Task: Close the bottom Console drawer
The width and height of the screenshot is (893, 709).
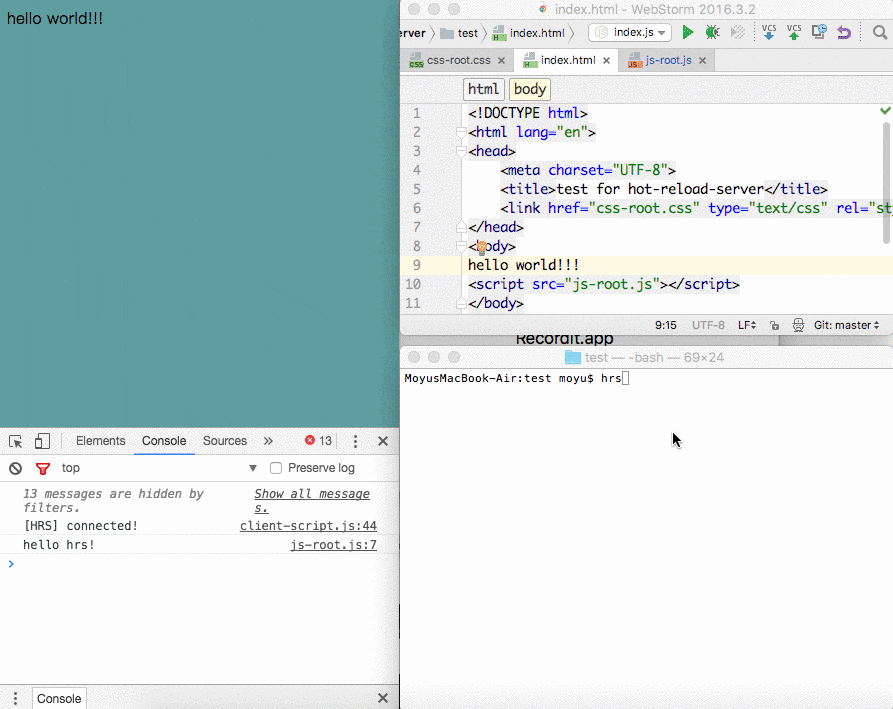Action: click(x=383, y=698)
